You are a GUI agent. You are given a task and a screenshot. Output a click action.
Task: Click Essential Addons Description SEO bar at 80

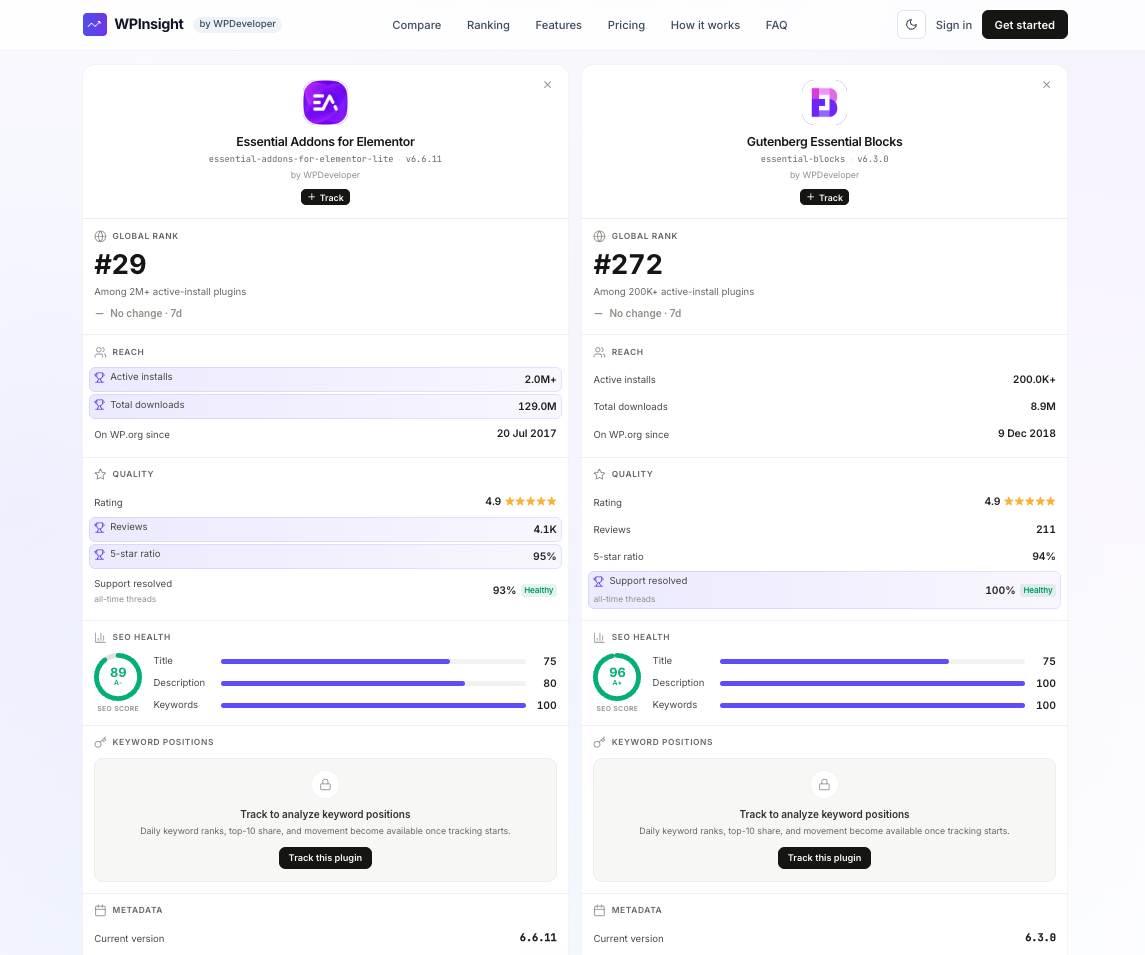point(373,683)
